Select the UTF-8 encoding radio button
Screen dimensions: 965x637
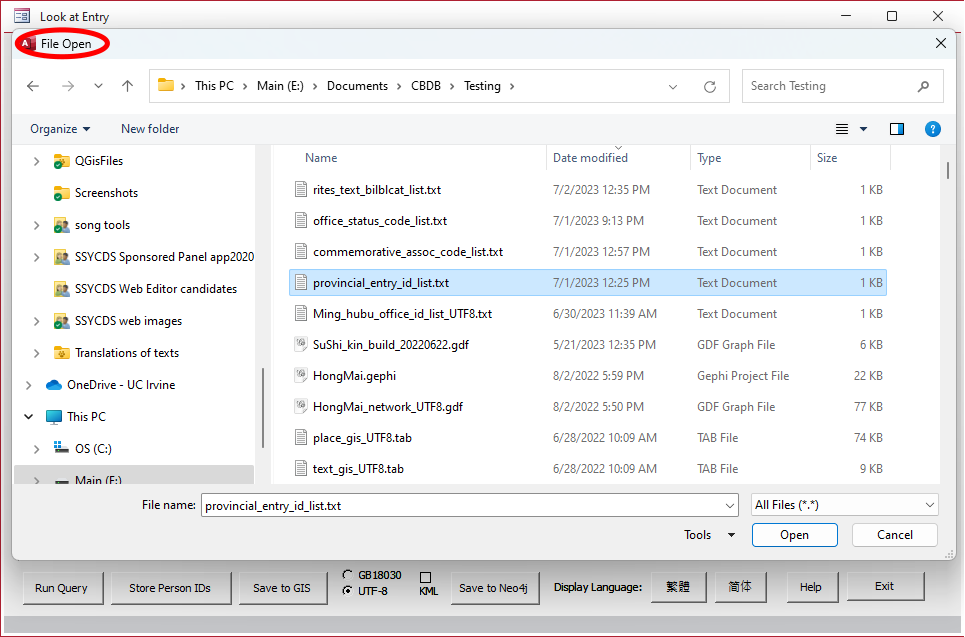[x=347, y=591]
